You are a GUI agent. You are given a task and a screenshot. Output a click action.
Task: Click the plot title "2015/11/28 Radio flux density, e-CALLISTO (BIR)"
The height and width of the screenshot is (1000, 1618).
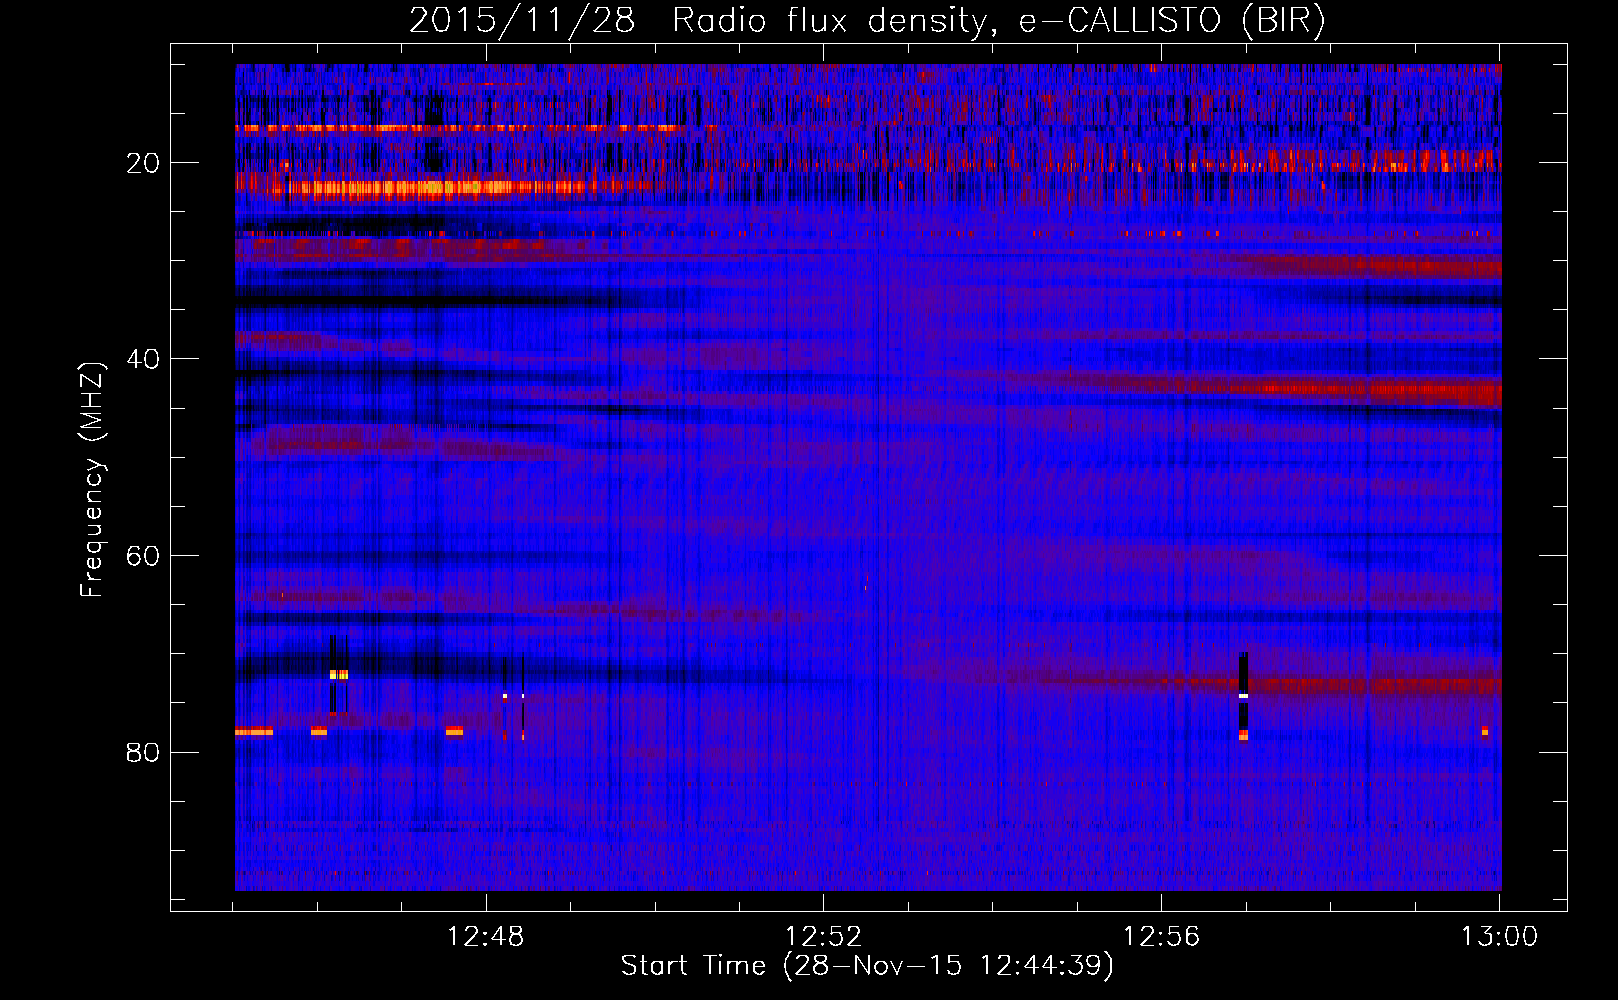(867, 21)
